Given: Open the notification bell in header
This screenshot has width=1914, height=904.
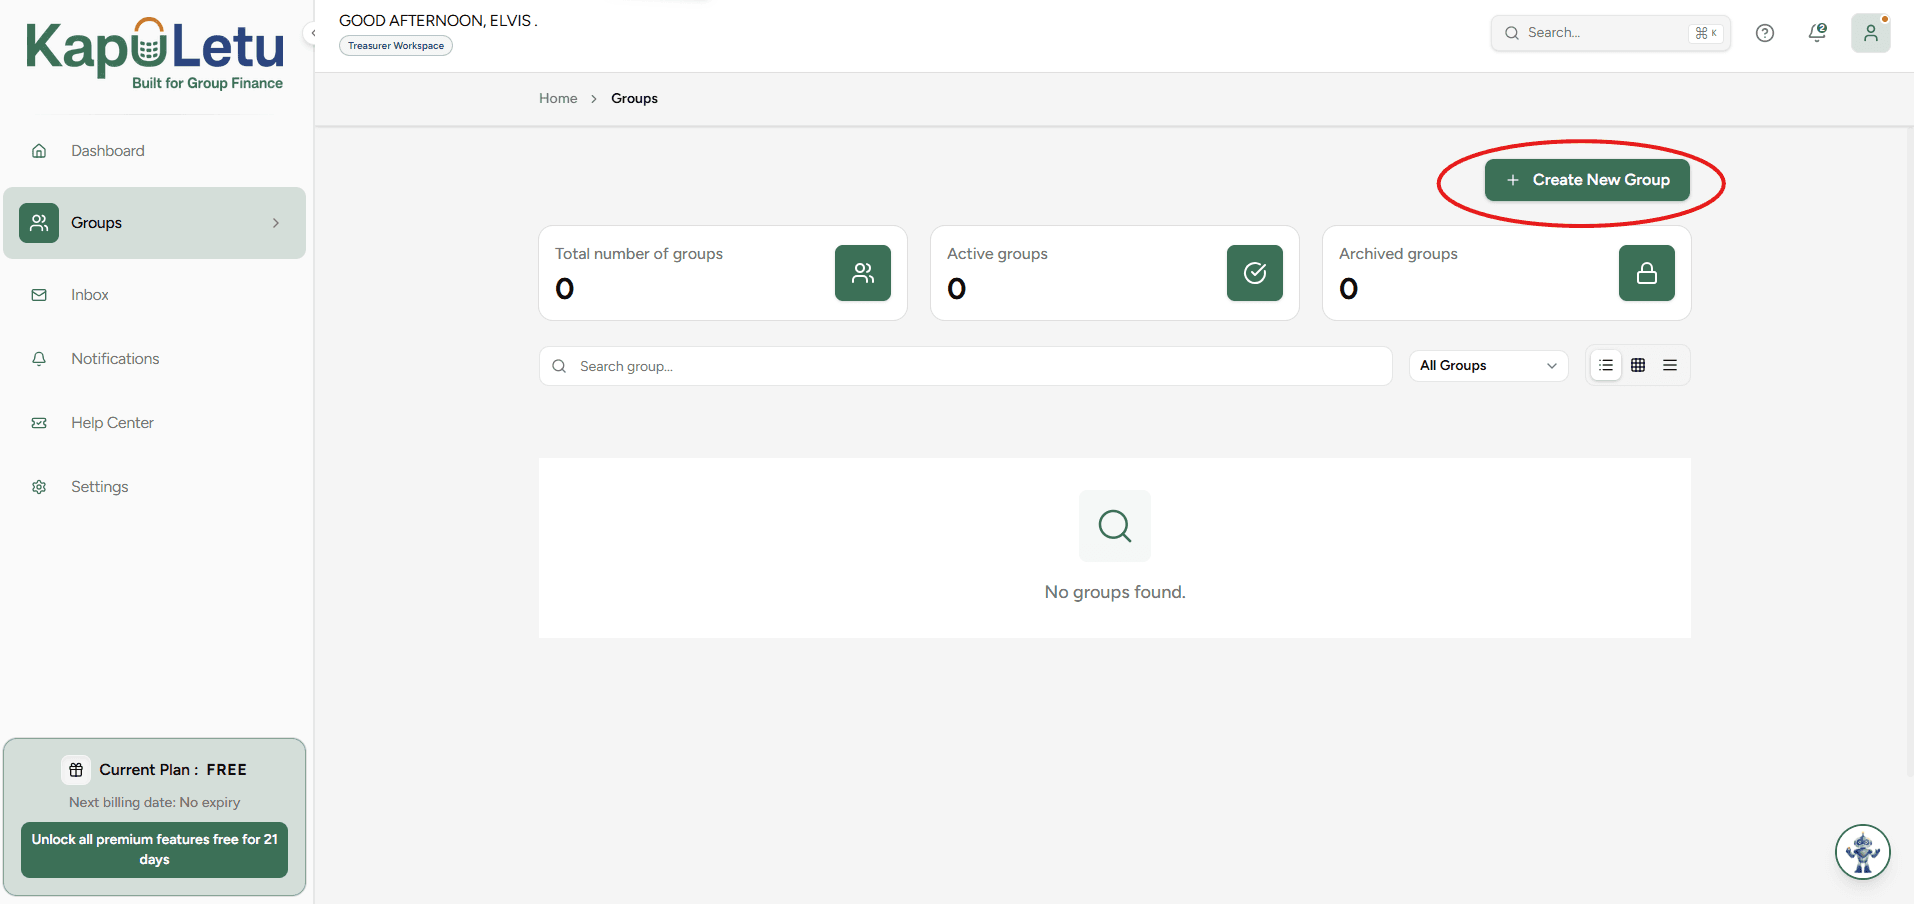Looking at the screenshot, I should [x=1818, y=33].
